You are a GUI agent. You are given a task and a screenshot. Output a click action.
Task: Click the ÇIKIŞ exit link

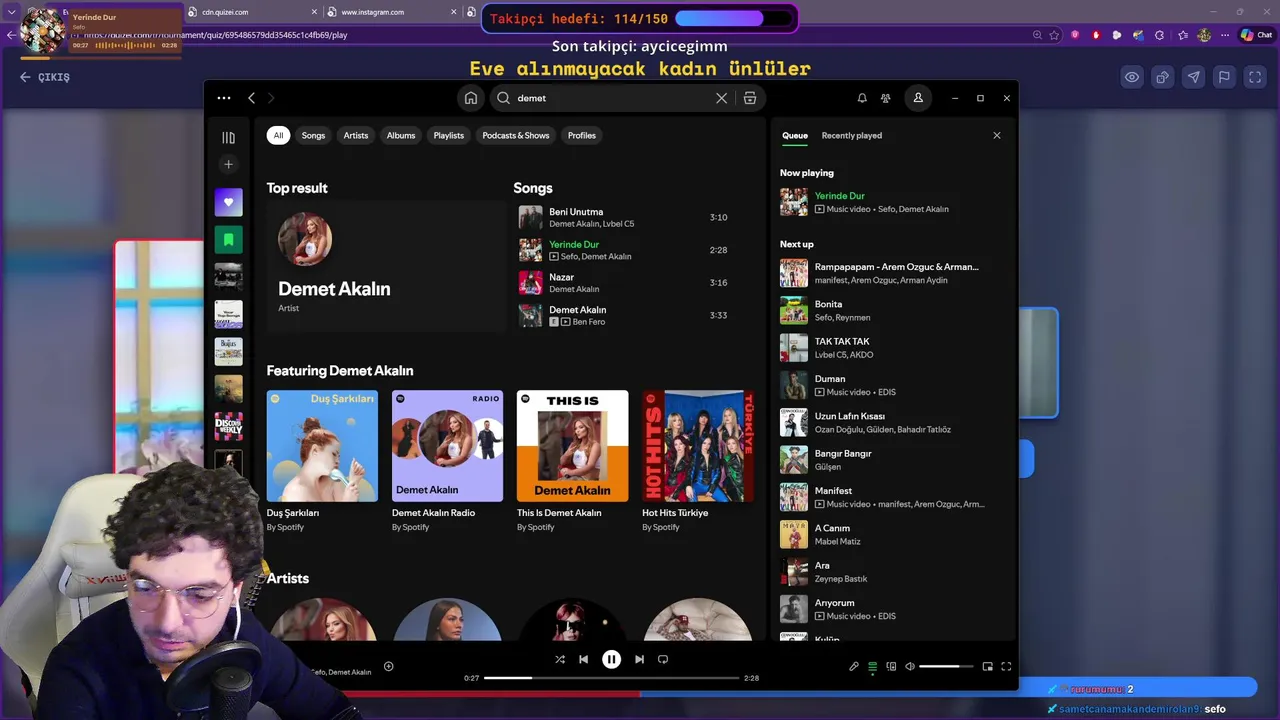(45, 77)
